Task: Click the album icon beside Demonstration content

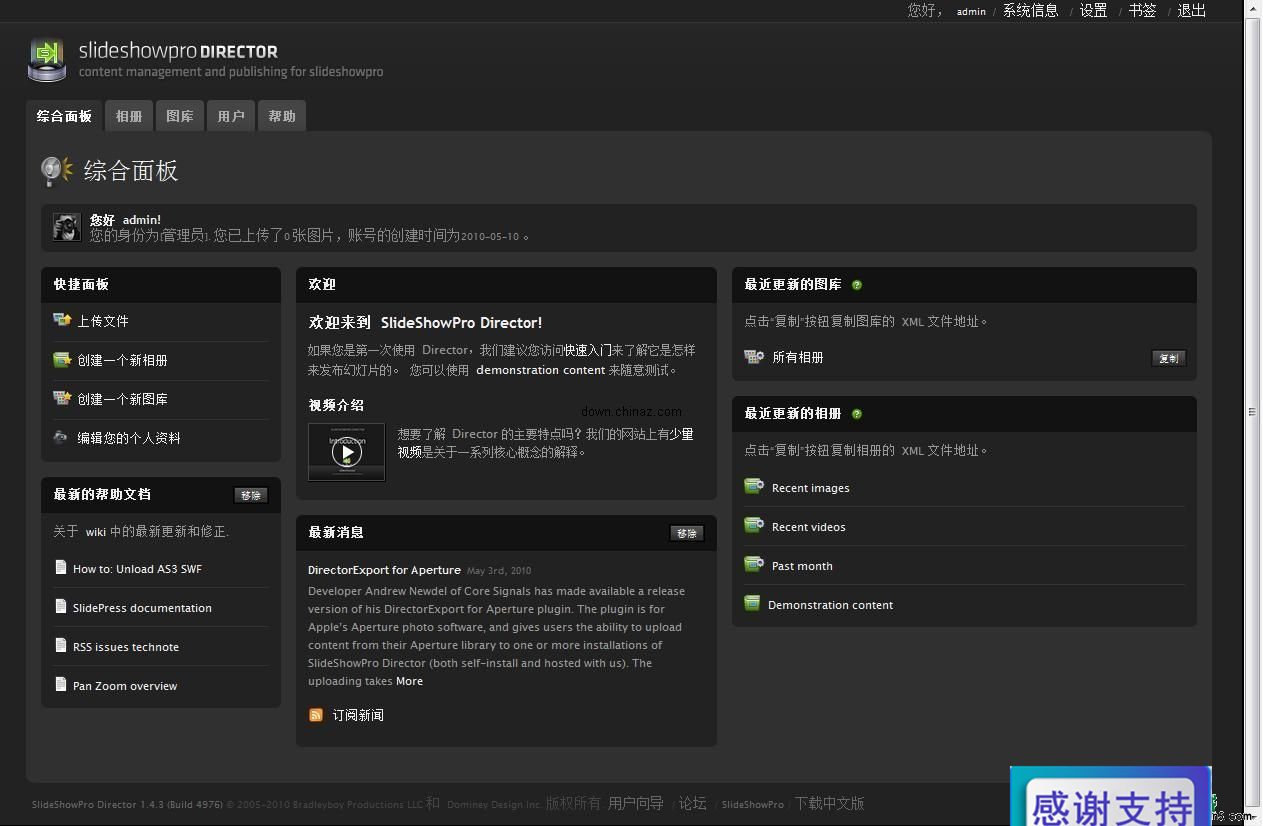Action: 752,604
